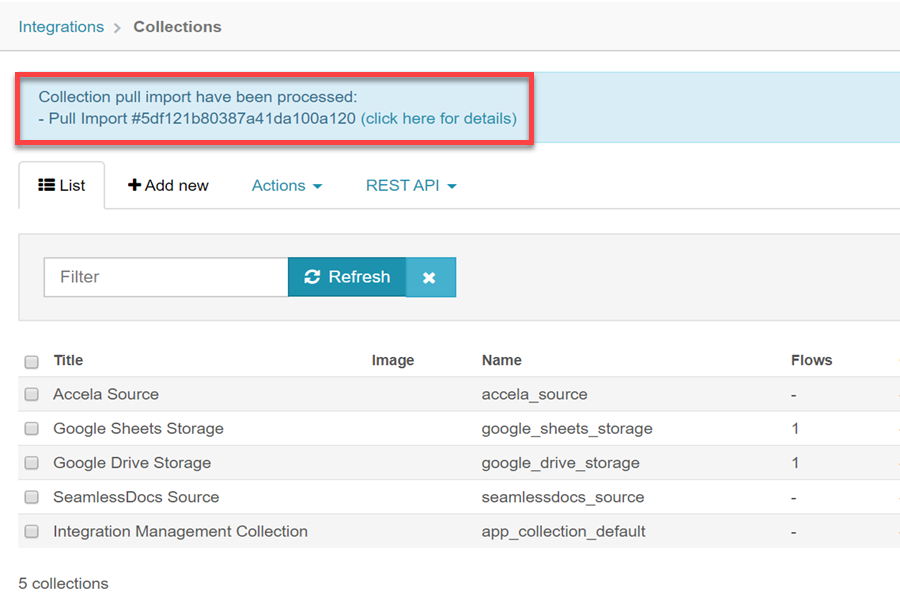Select the accela_source name cell

point(534,394)
